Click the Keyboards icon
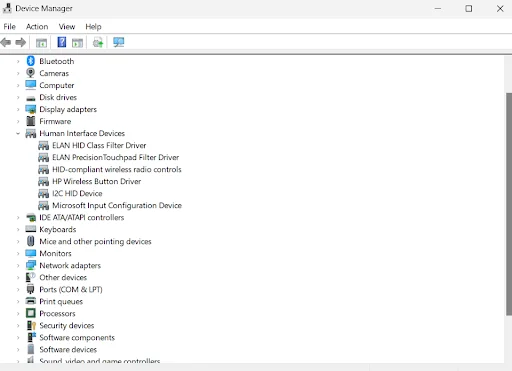 click(x=31, y=229)
